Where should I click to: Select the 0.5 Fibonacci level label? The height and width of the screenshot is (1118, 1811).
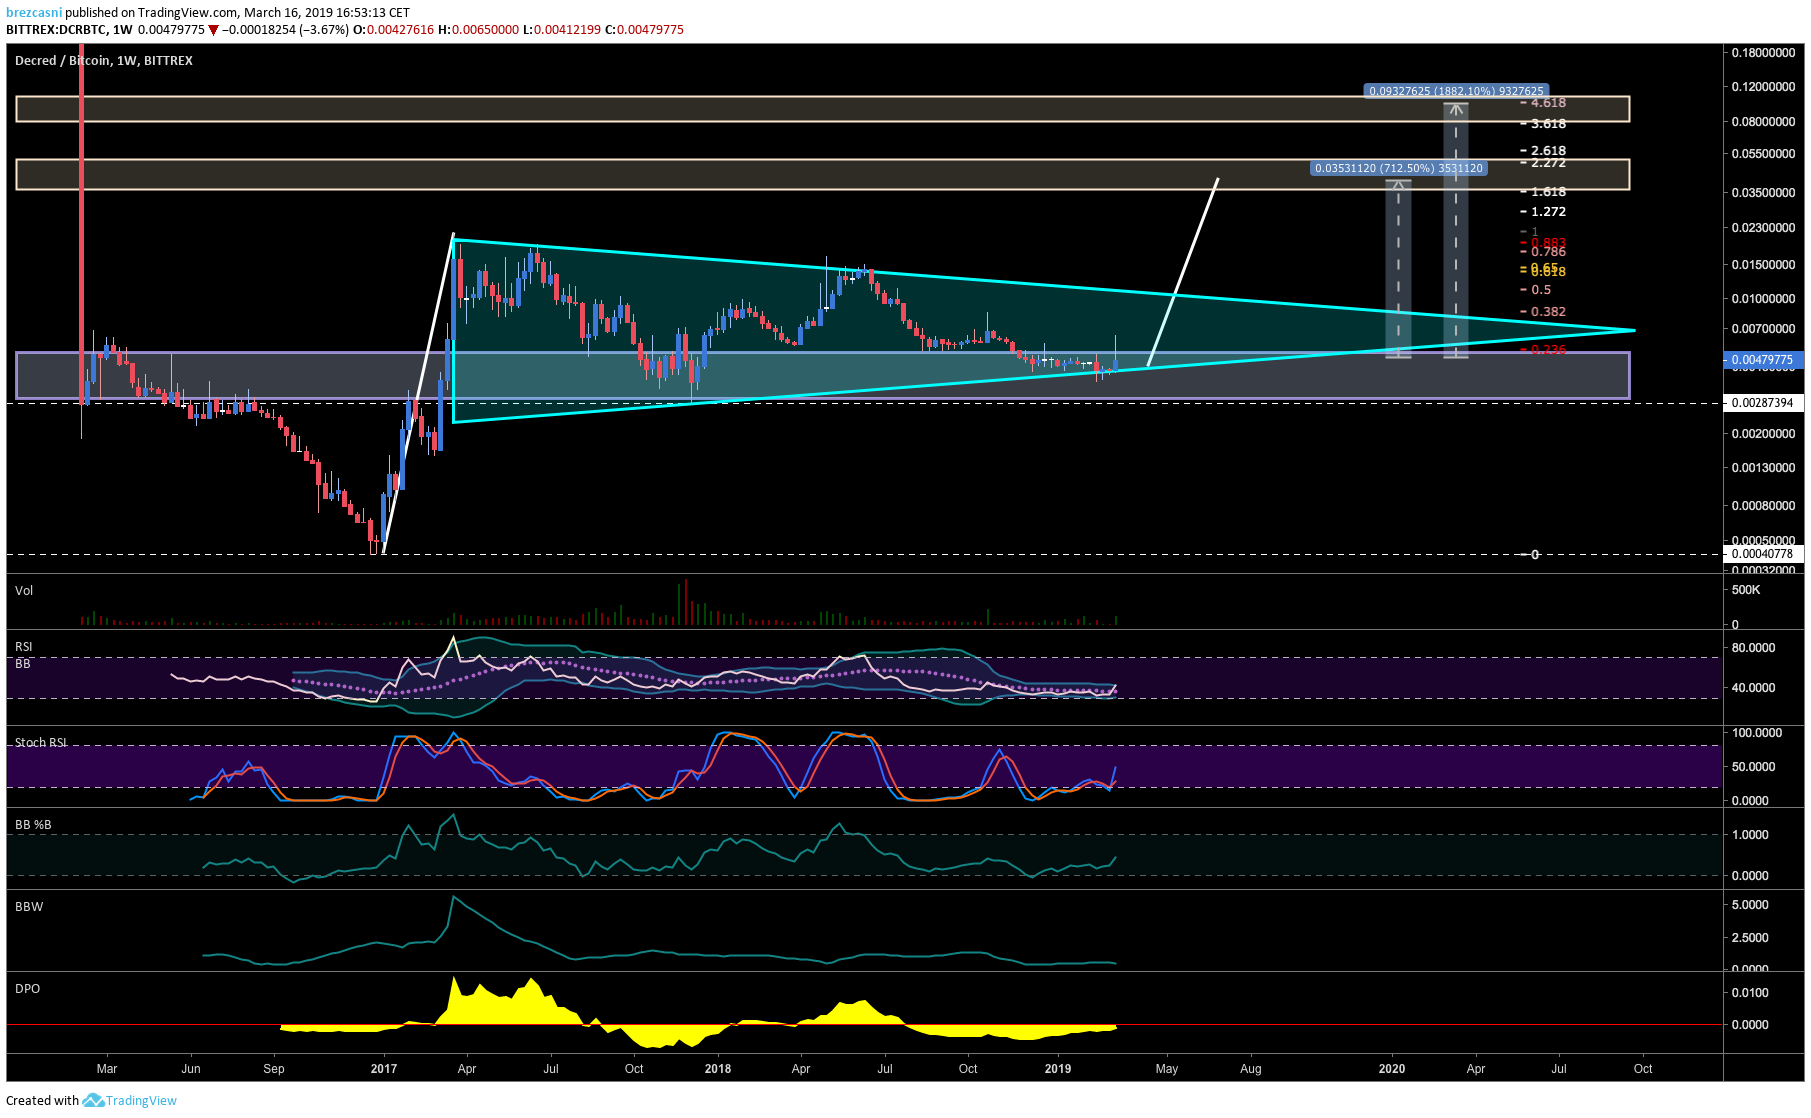(x=1541, y=290)
